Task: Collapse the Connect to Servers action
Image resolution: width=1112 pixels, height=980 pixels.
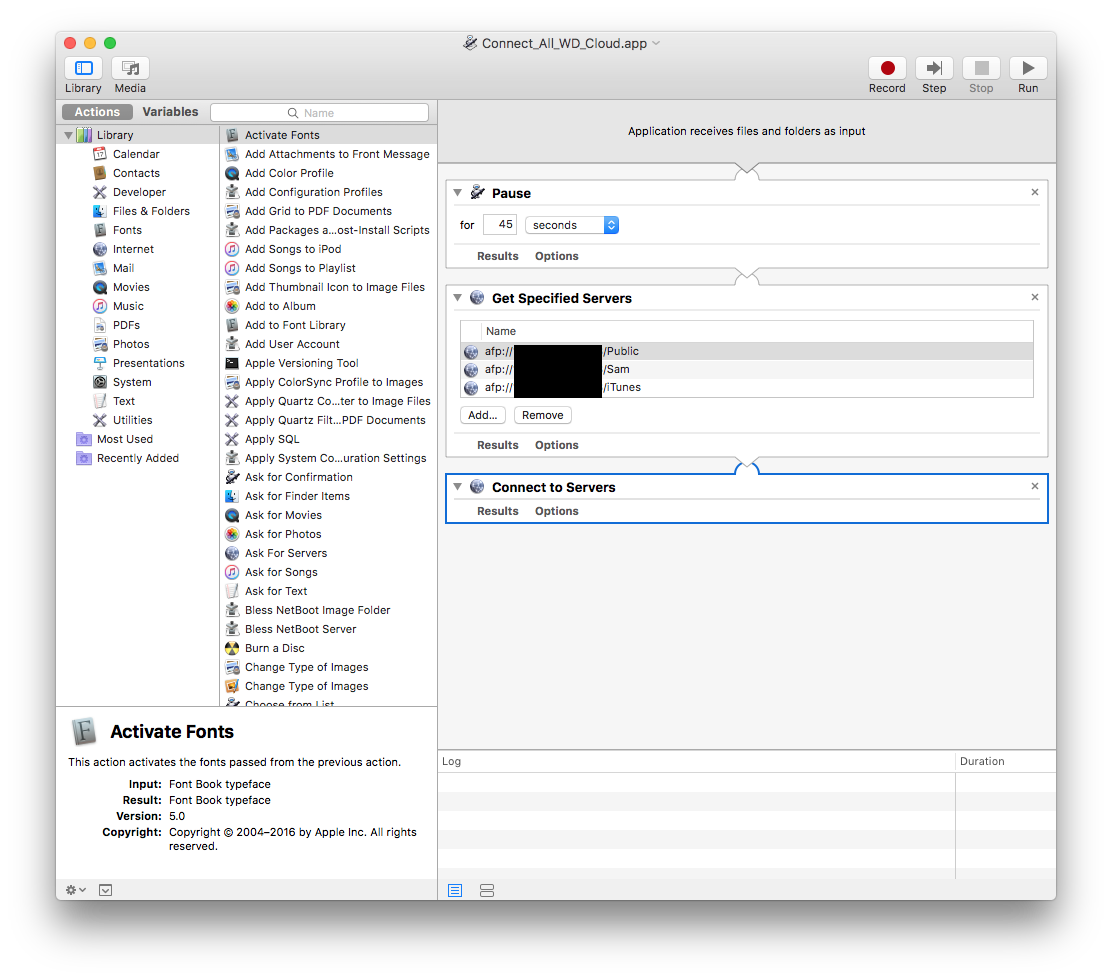Action: tap(457, 486)
